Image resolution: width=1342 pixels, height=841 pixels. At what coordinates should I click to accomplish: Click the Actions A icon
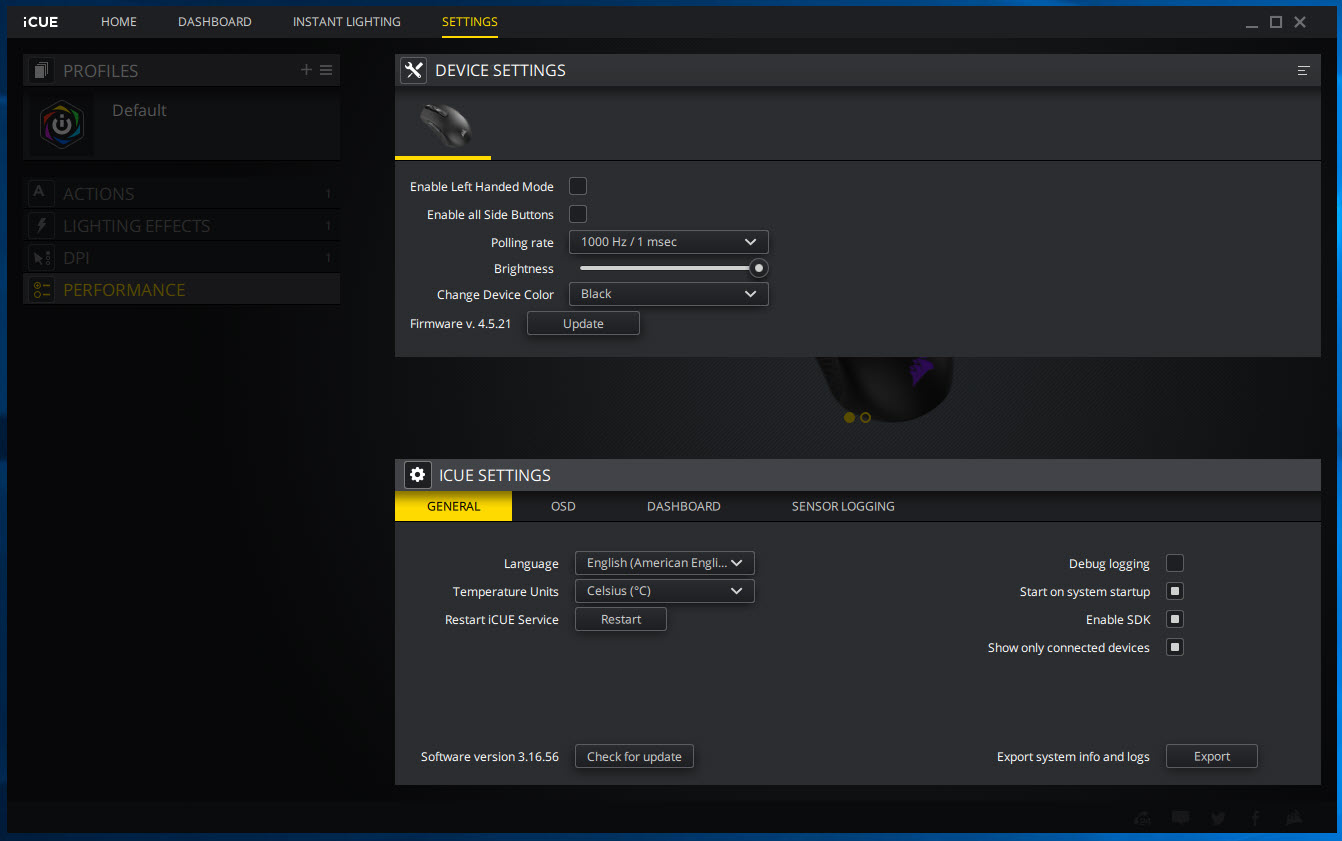(41, 193)
